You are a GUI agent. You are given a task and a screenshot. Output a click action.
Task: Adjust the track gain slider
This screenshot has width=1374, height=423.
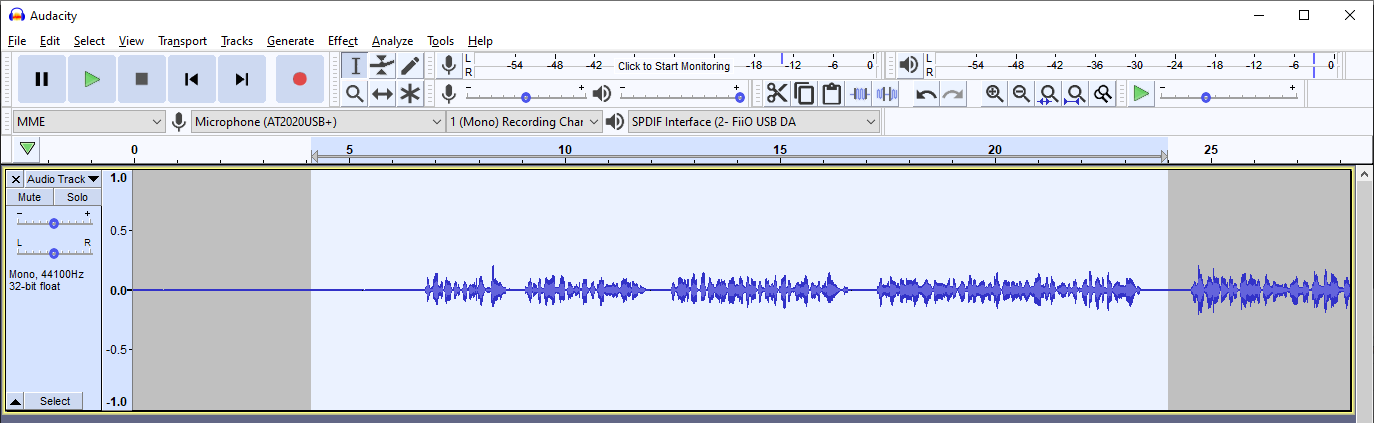click(54, 219)
